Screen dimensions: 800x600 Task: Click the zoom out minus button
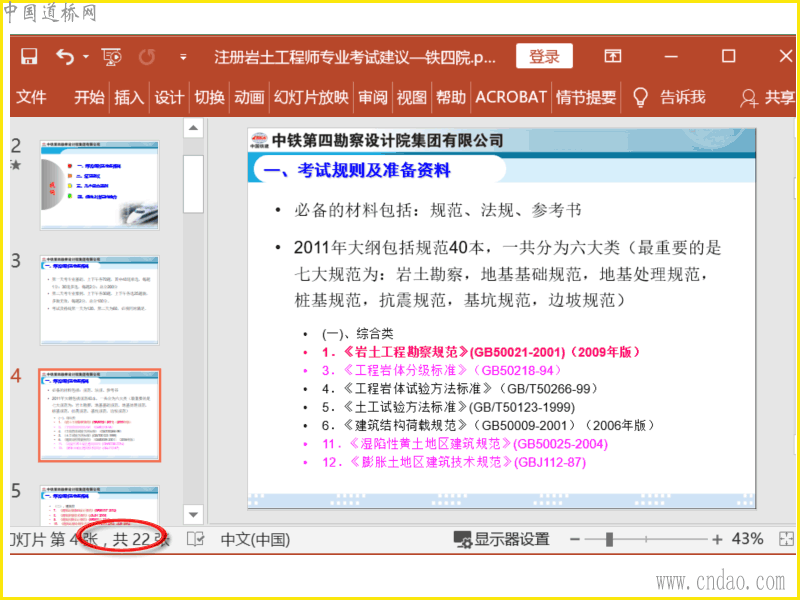tap(575, 539)
